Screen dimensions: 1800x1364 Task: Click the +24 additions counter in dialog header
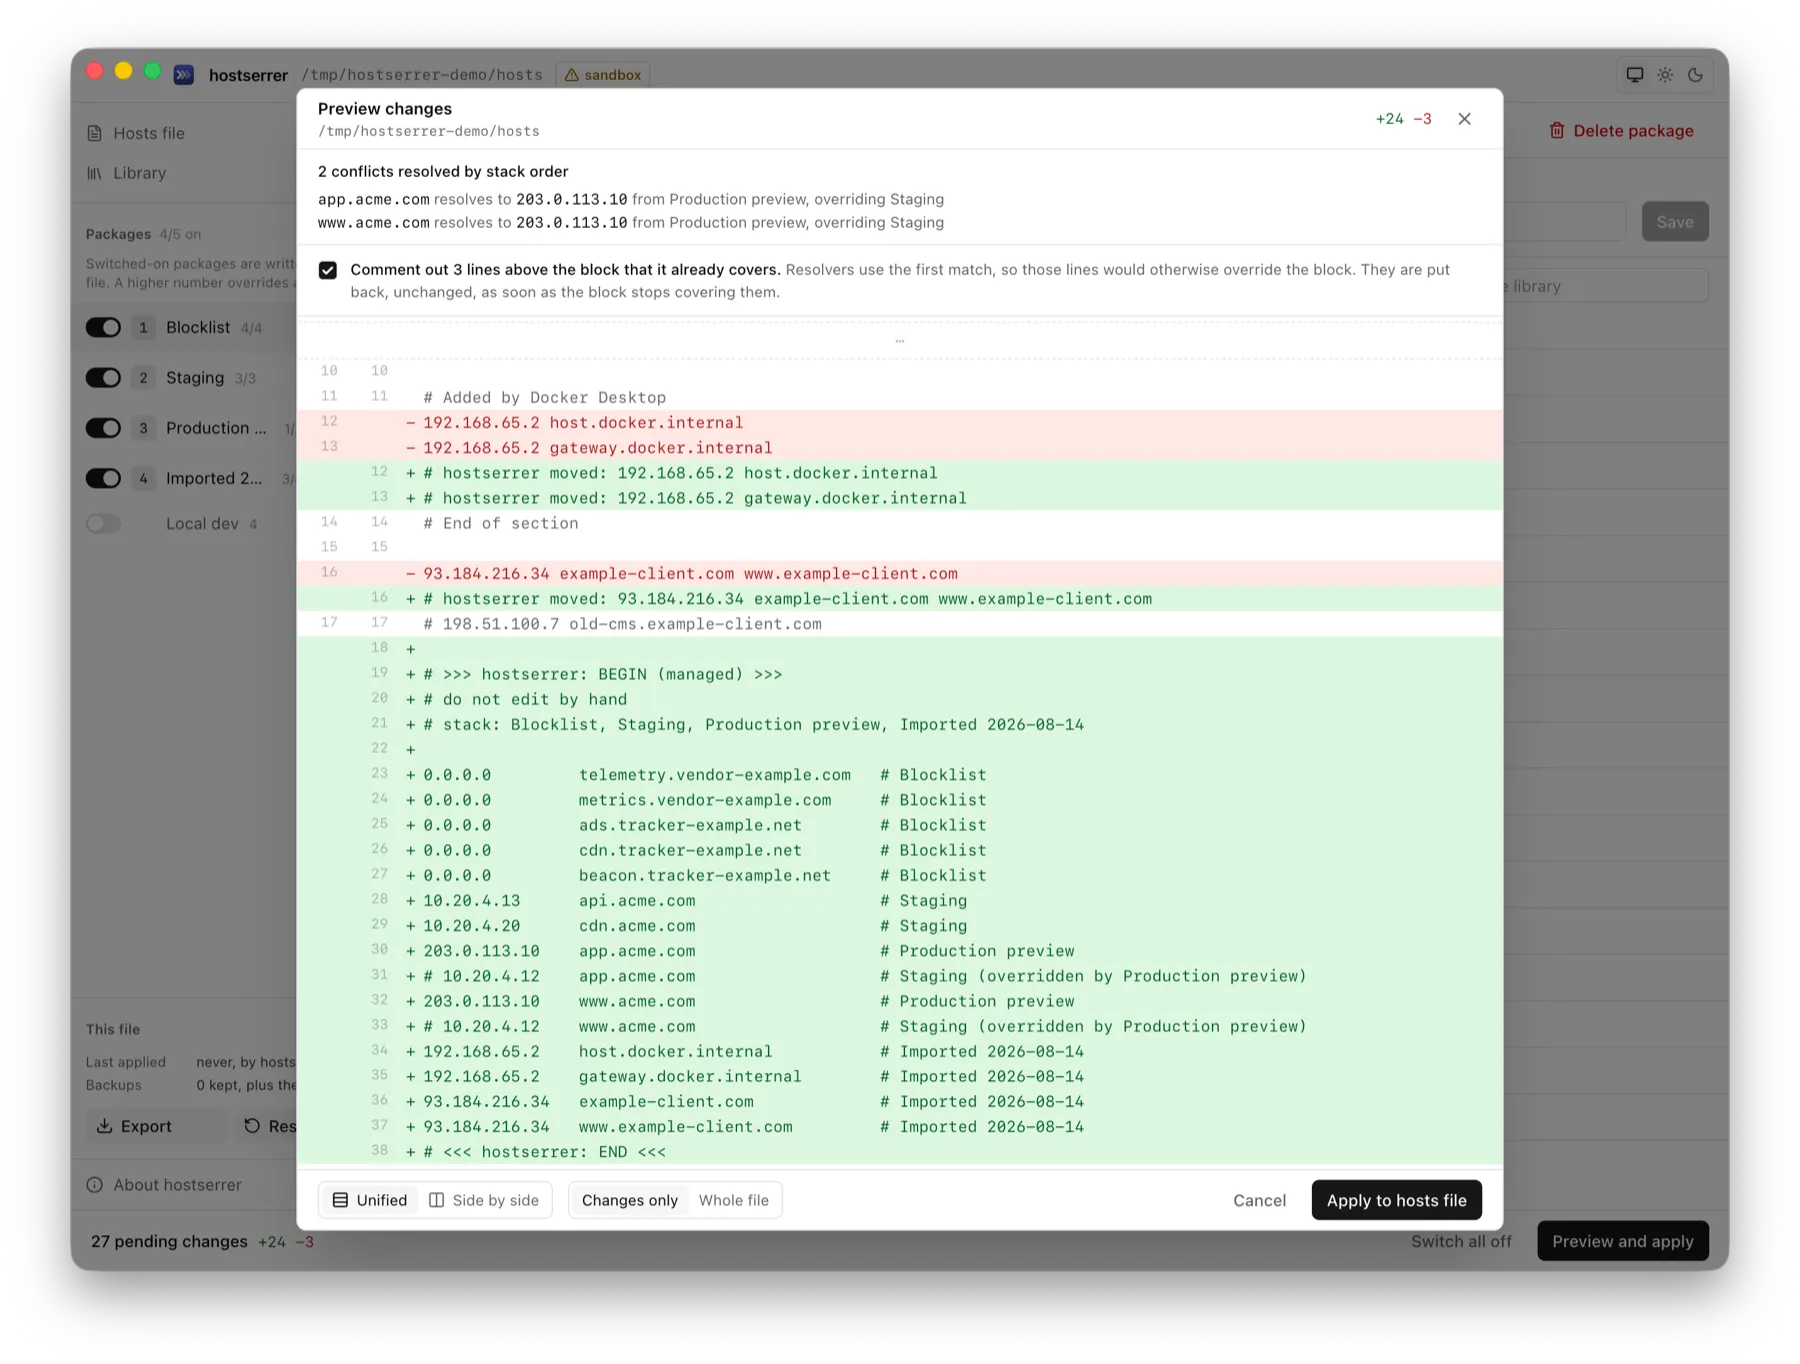coord(1389,119)
